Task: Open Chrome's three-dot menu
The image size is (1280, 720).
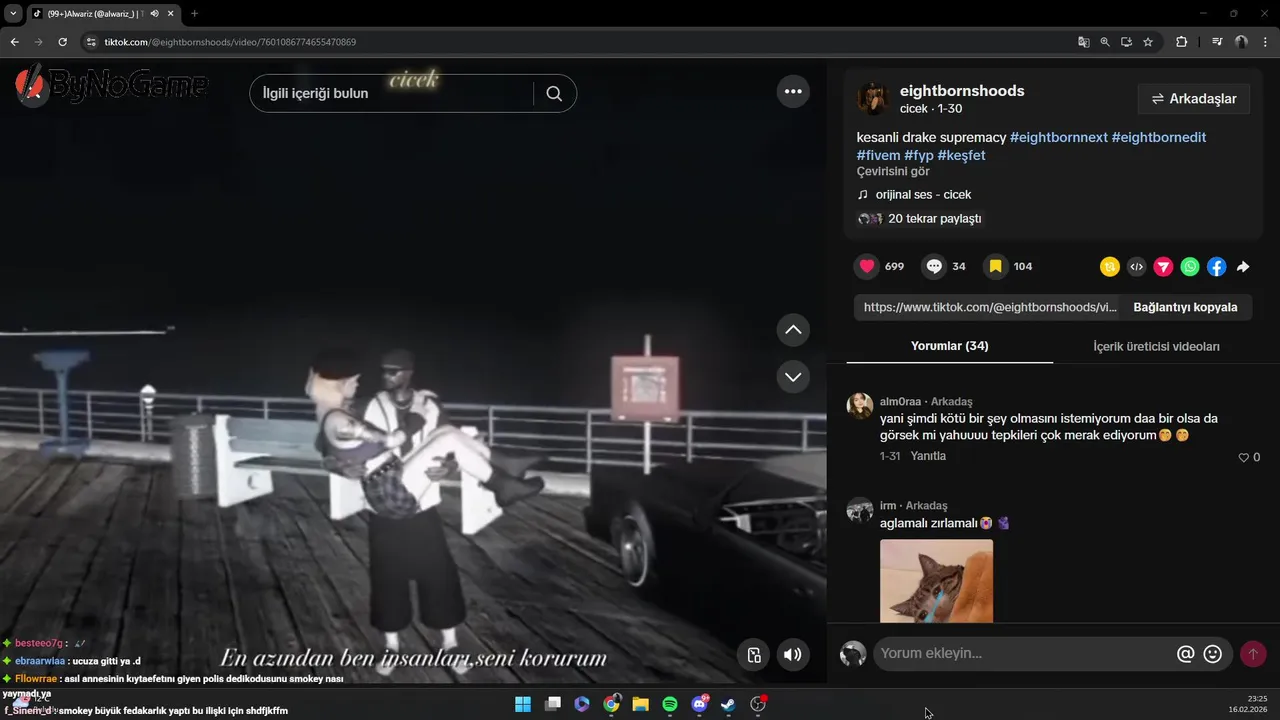Action: pos(1266,42)
